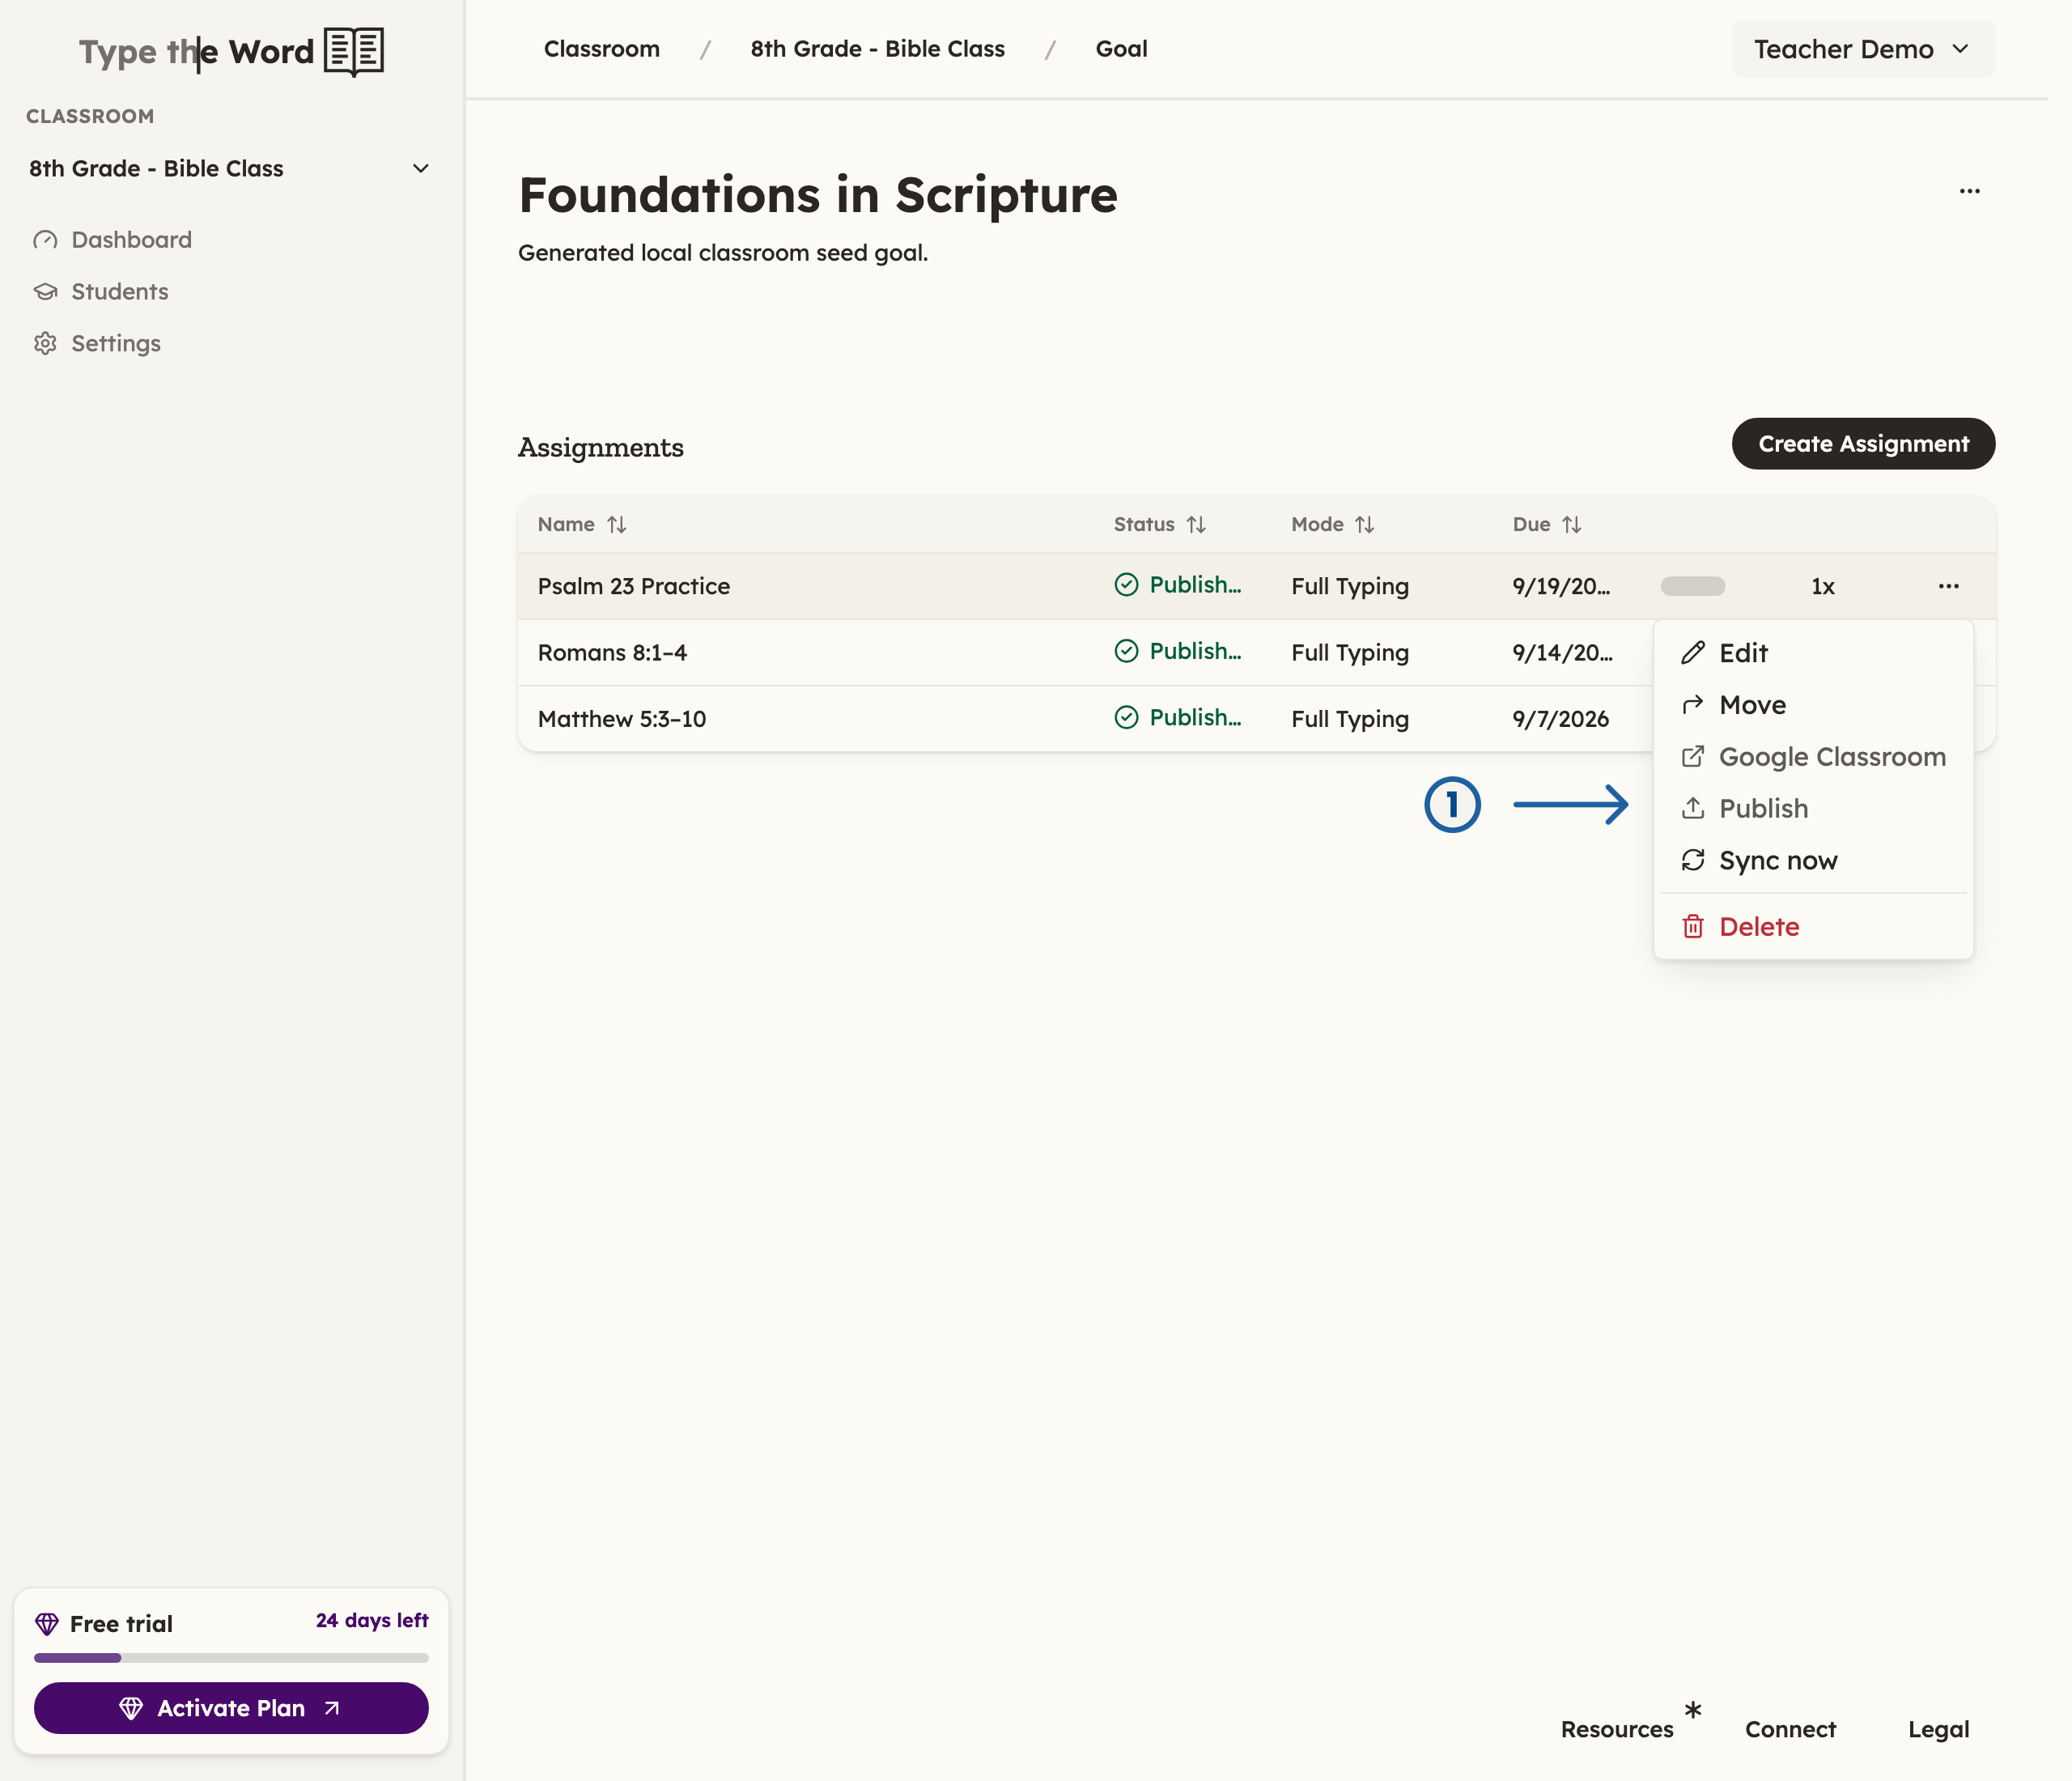Click the Settings gear icon
Viewport: 2072px width, 1781px height.
45,344
